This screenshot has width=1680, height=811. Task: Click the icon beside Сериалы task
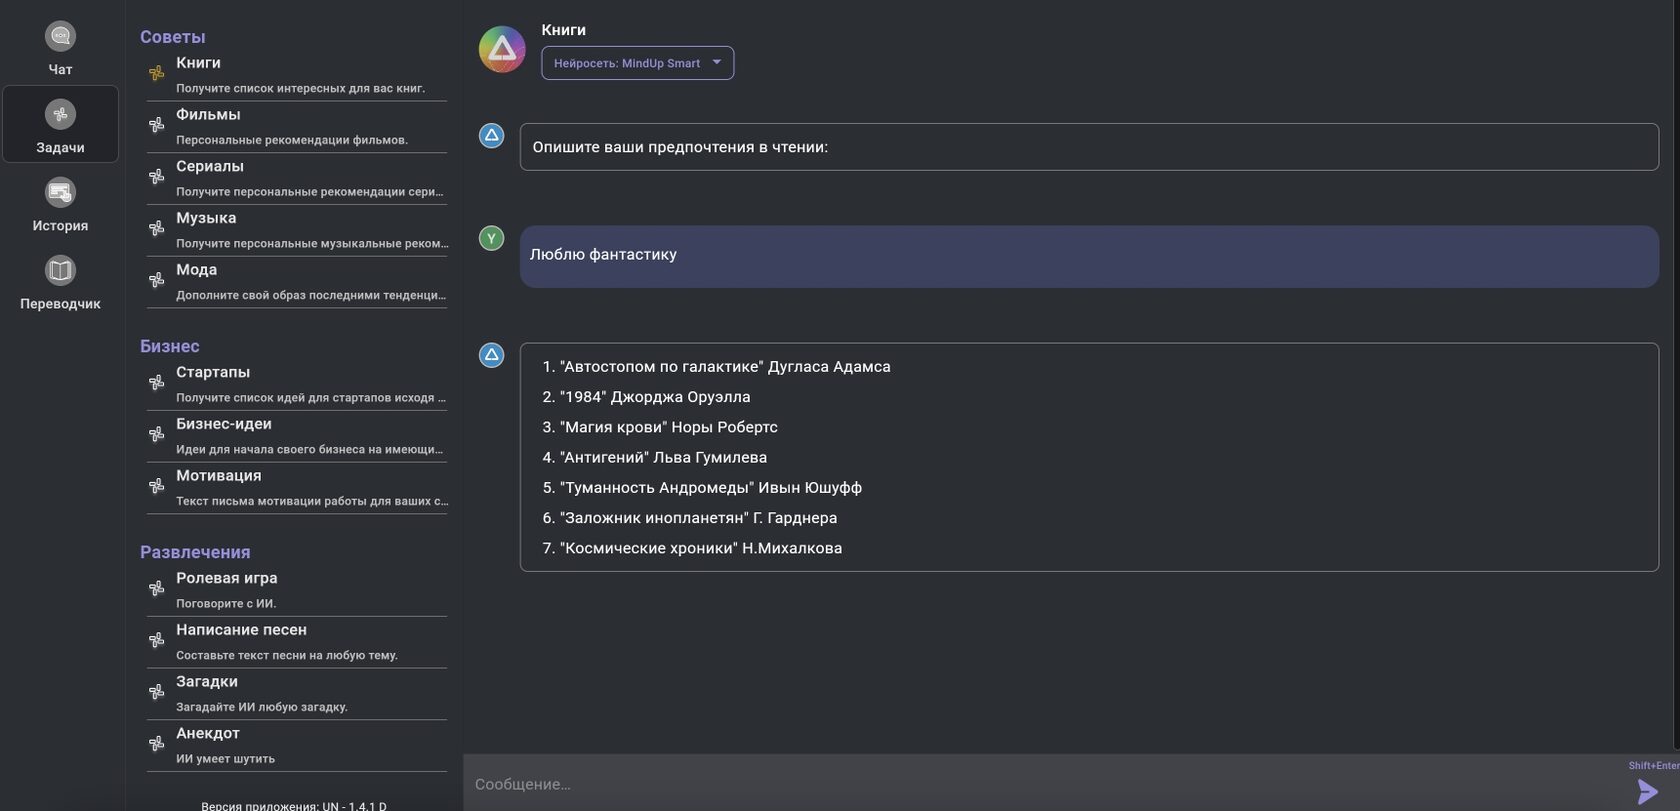pyautogui.click(x=157, y=177)
